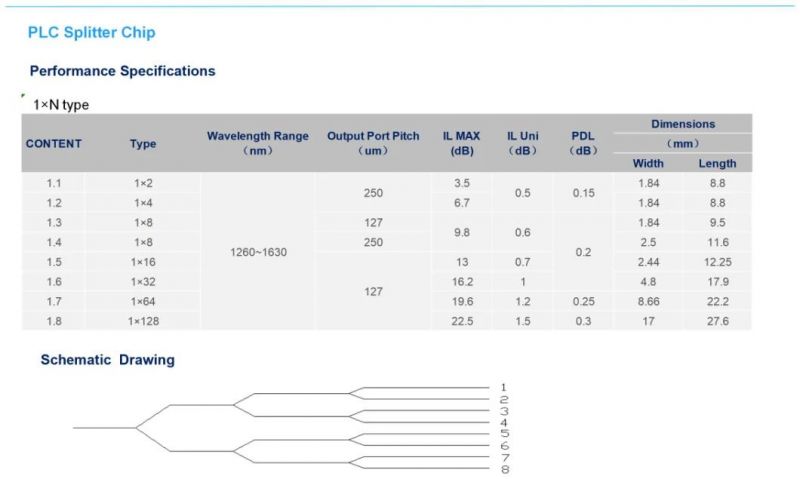Select CONTENT cell '1.1'
The width and height of the screenshot is (800, 479).
54,183
